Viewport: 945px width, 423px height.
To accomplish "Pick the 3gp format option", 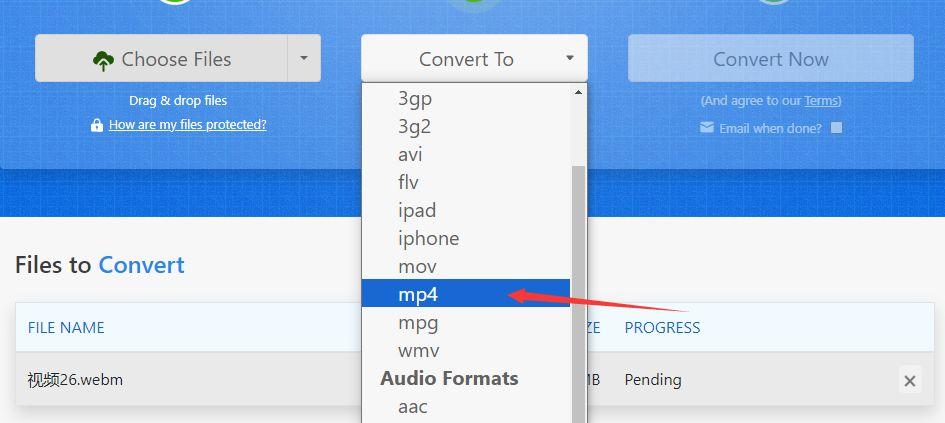I will pyautogui.click(x=415, y=98).
